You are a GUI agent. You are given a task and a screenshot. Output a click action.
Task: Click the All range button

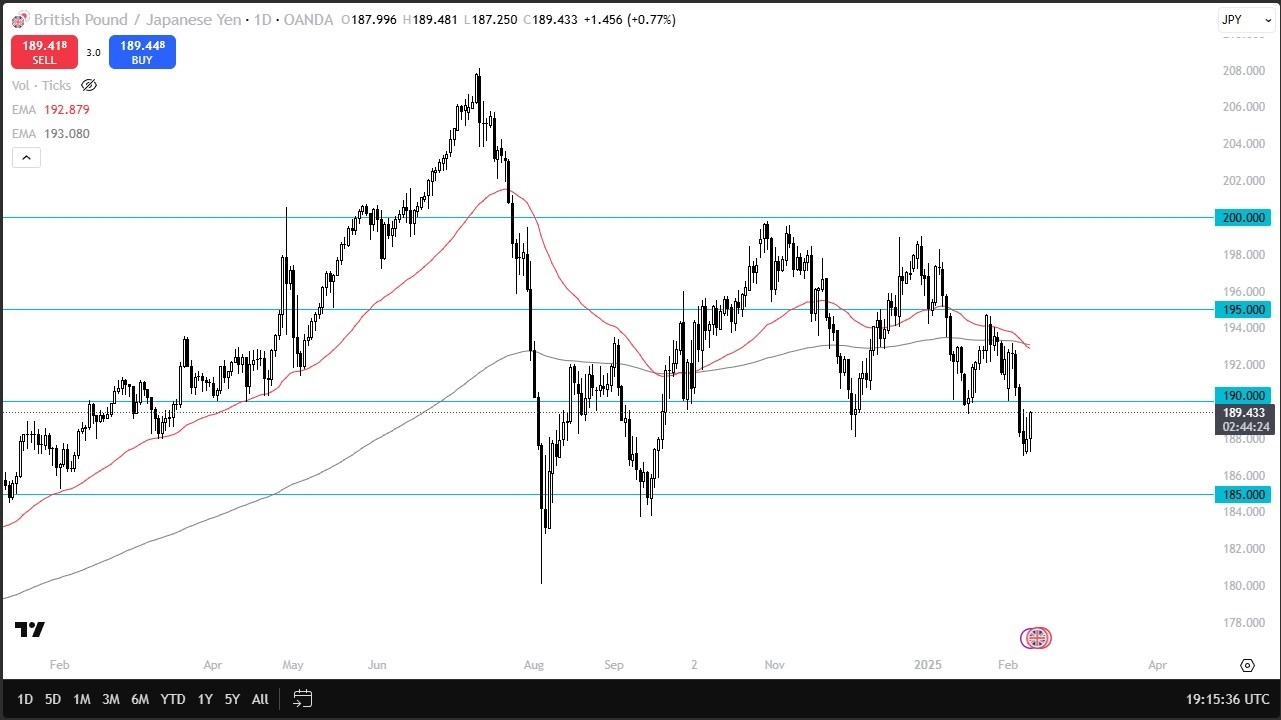click(259, 699)
